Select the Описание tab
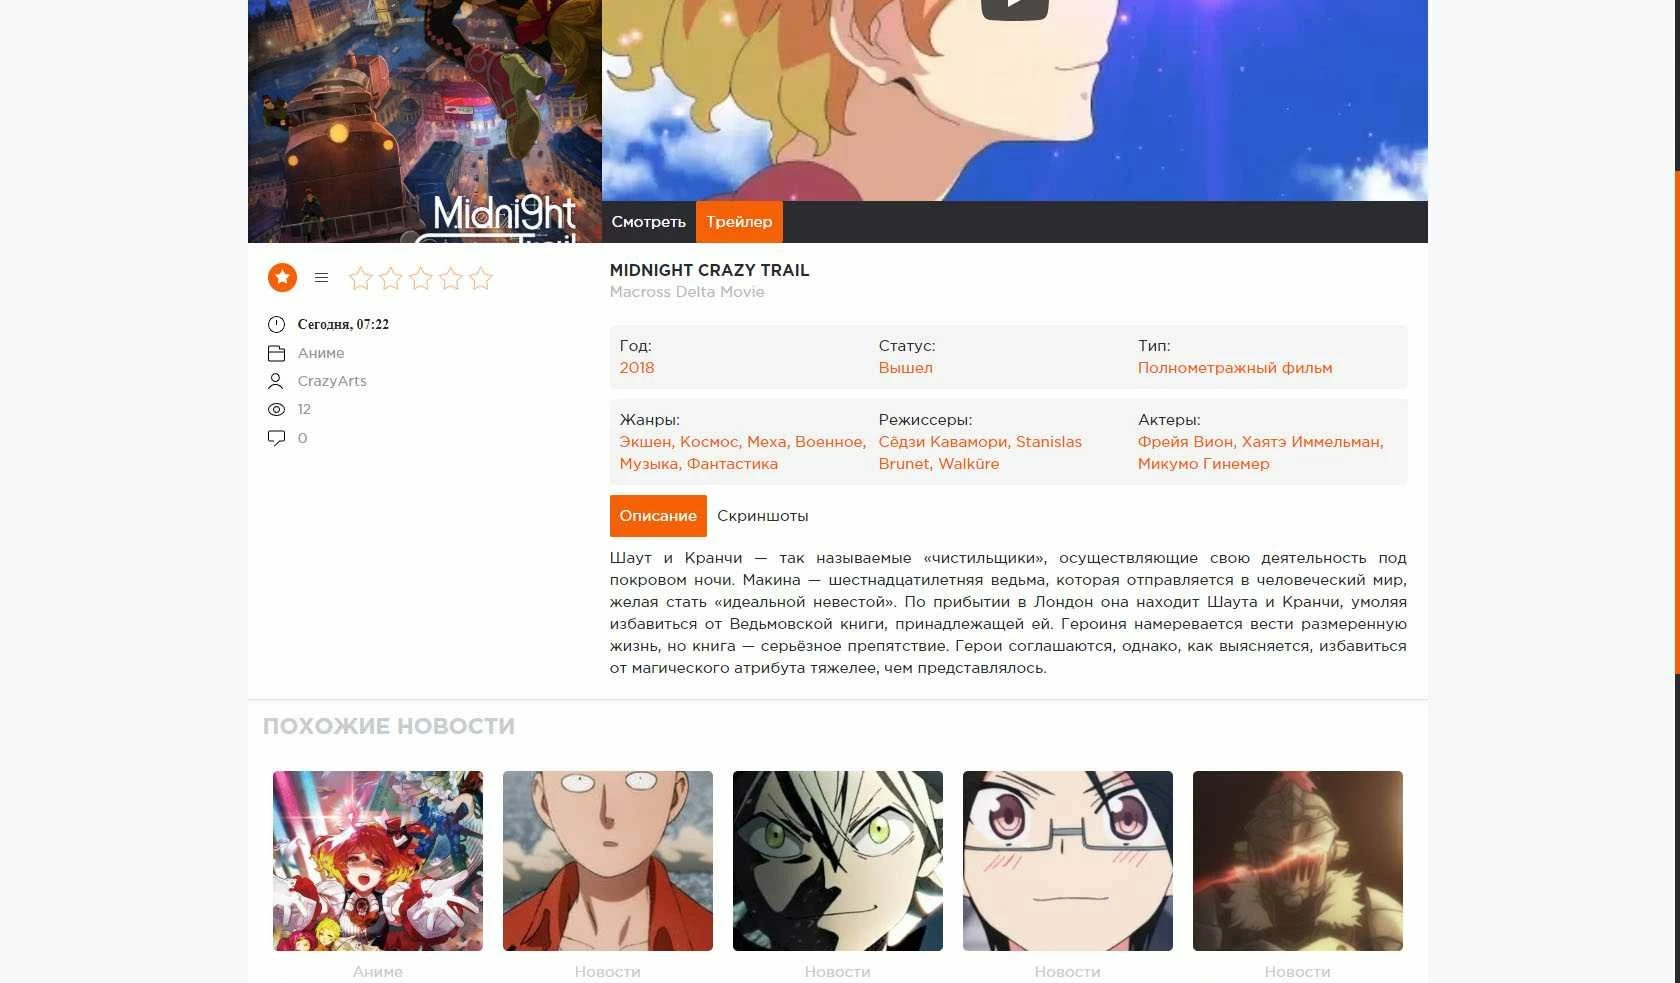1680x983 pixels. pos(658,516)
